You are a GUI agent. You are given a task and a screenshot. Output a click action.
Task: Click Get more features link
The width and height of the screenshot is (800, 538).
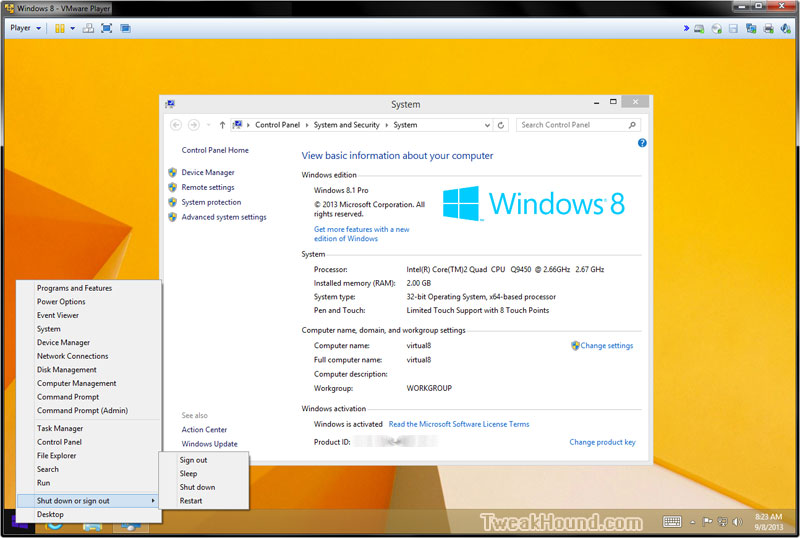click(x=361, y=234)
